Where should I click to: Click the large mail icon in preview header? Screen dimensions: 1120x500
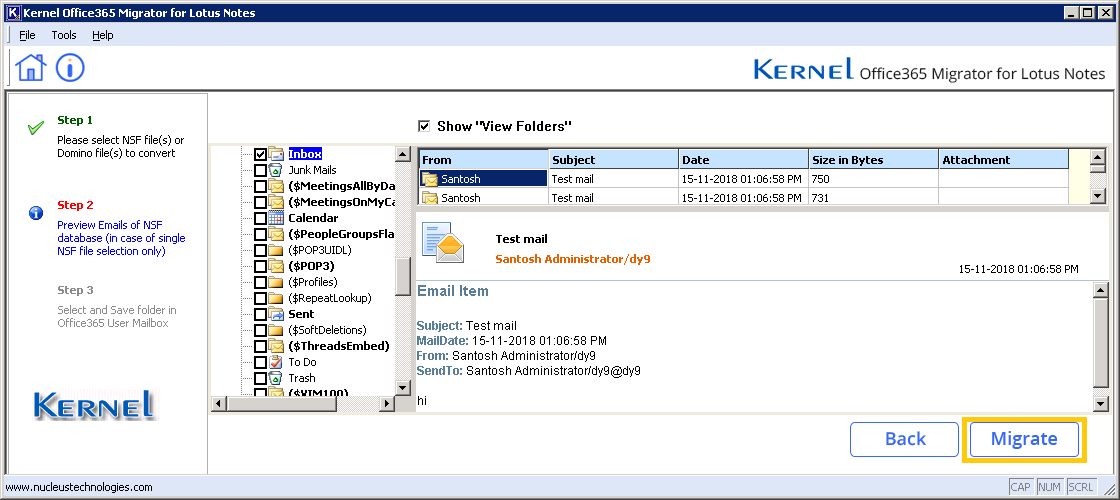(x=443, y=243)
